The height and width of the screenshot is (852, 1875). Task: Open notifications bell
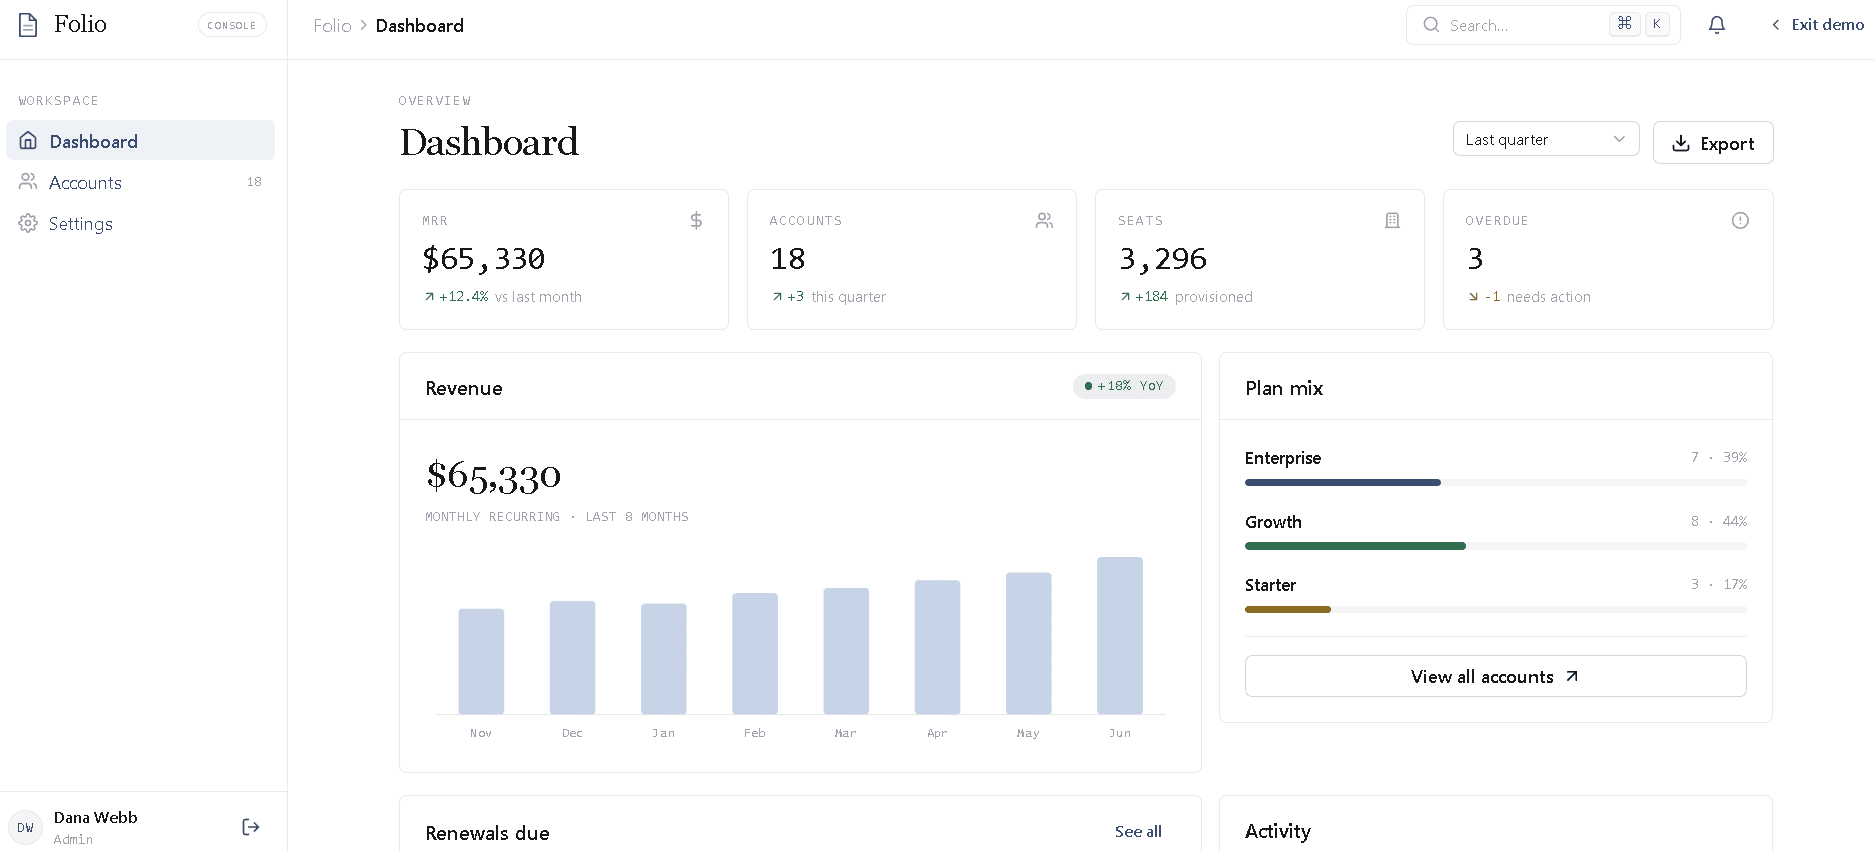1717,25
